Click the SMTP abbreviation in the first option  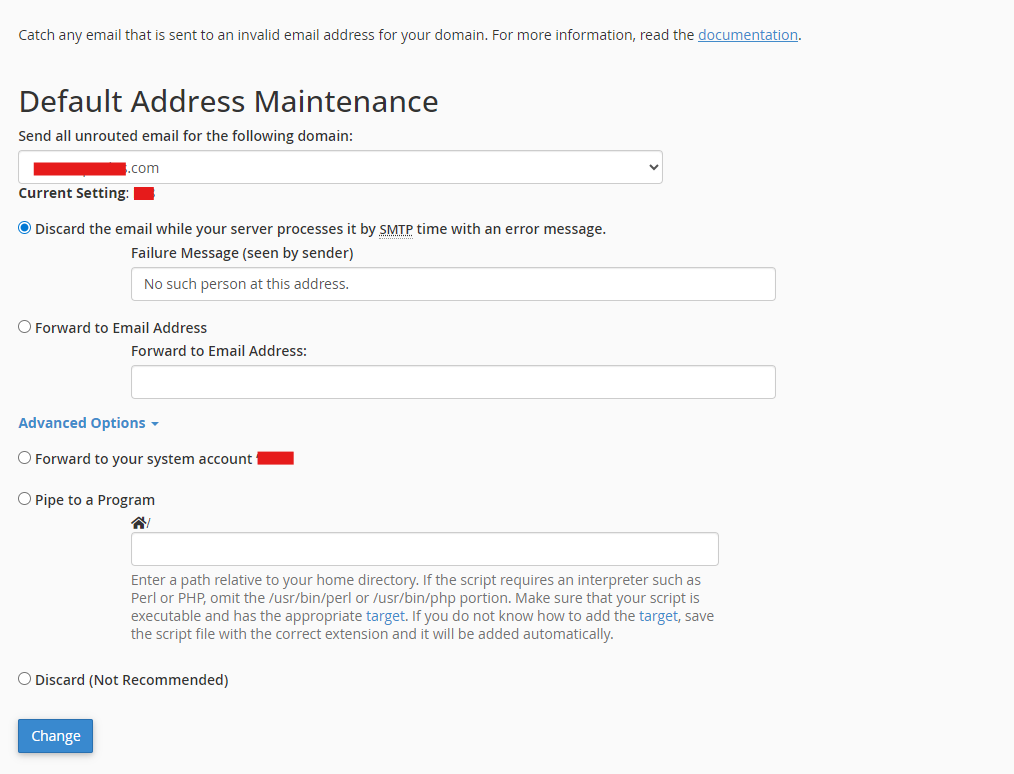(396, 229)
